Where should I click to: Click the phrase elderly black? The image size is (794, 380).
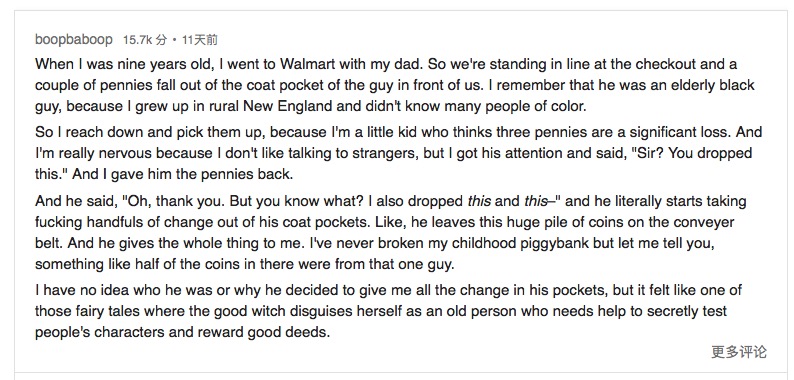(713, 85)
